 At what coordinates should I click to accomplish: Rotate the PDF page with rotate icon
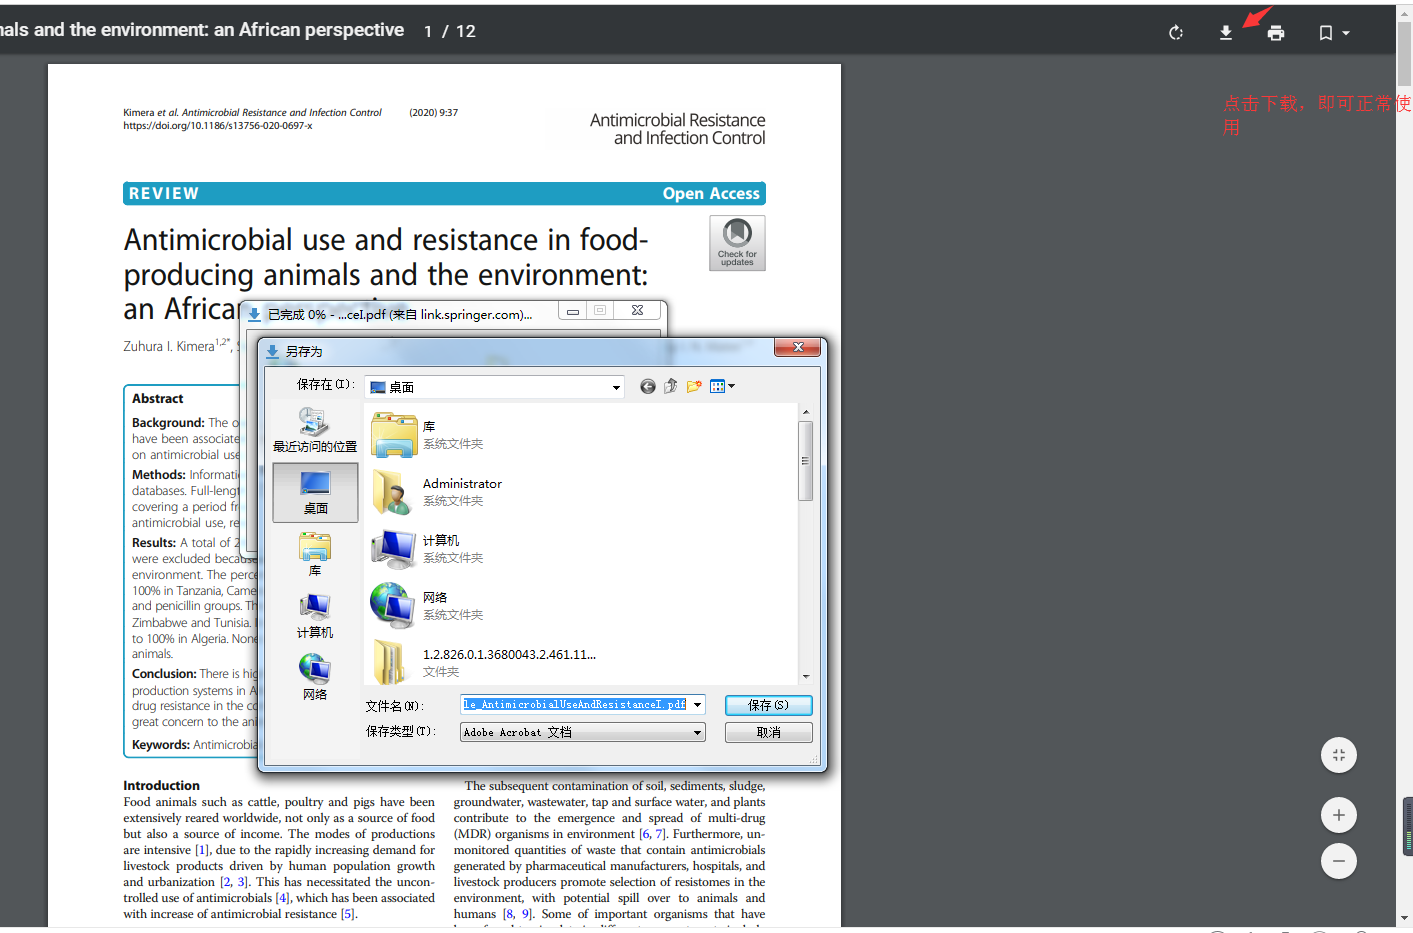point(1176,33)
